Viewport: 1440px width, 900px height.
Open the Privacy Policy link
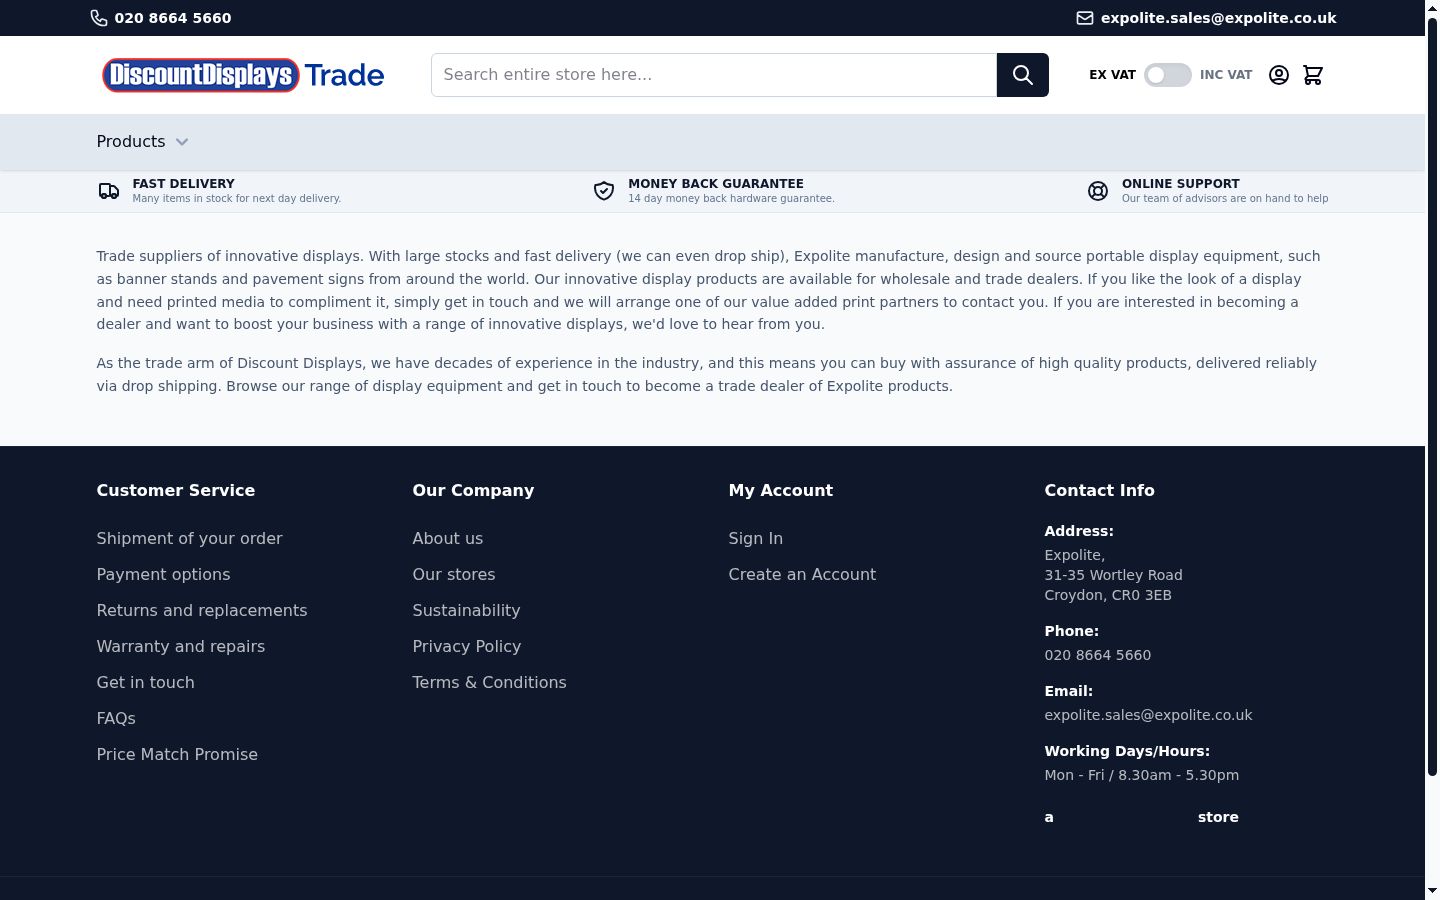click(x=467, y=646)
